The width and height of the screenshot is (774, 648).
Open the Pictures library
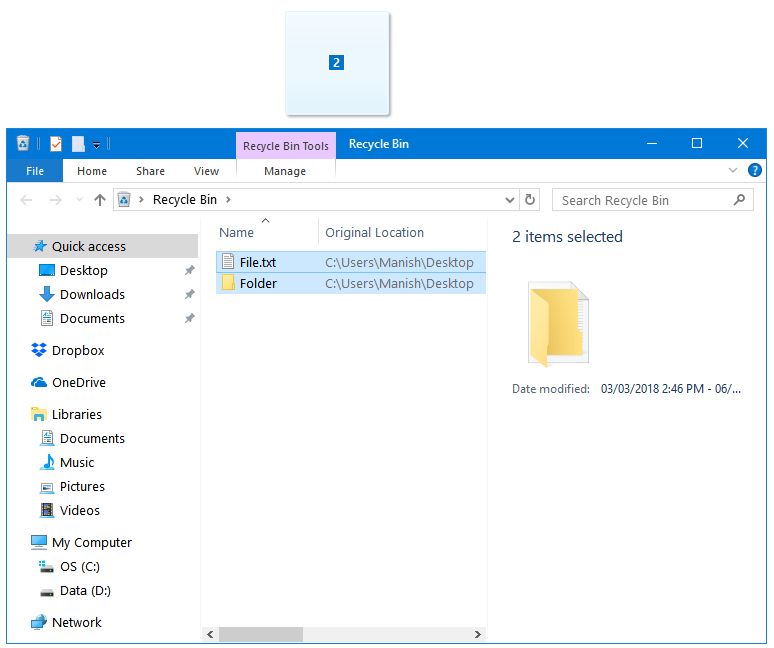coord(82,487)
